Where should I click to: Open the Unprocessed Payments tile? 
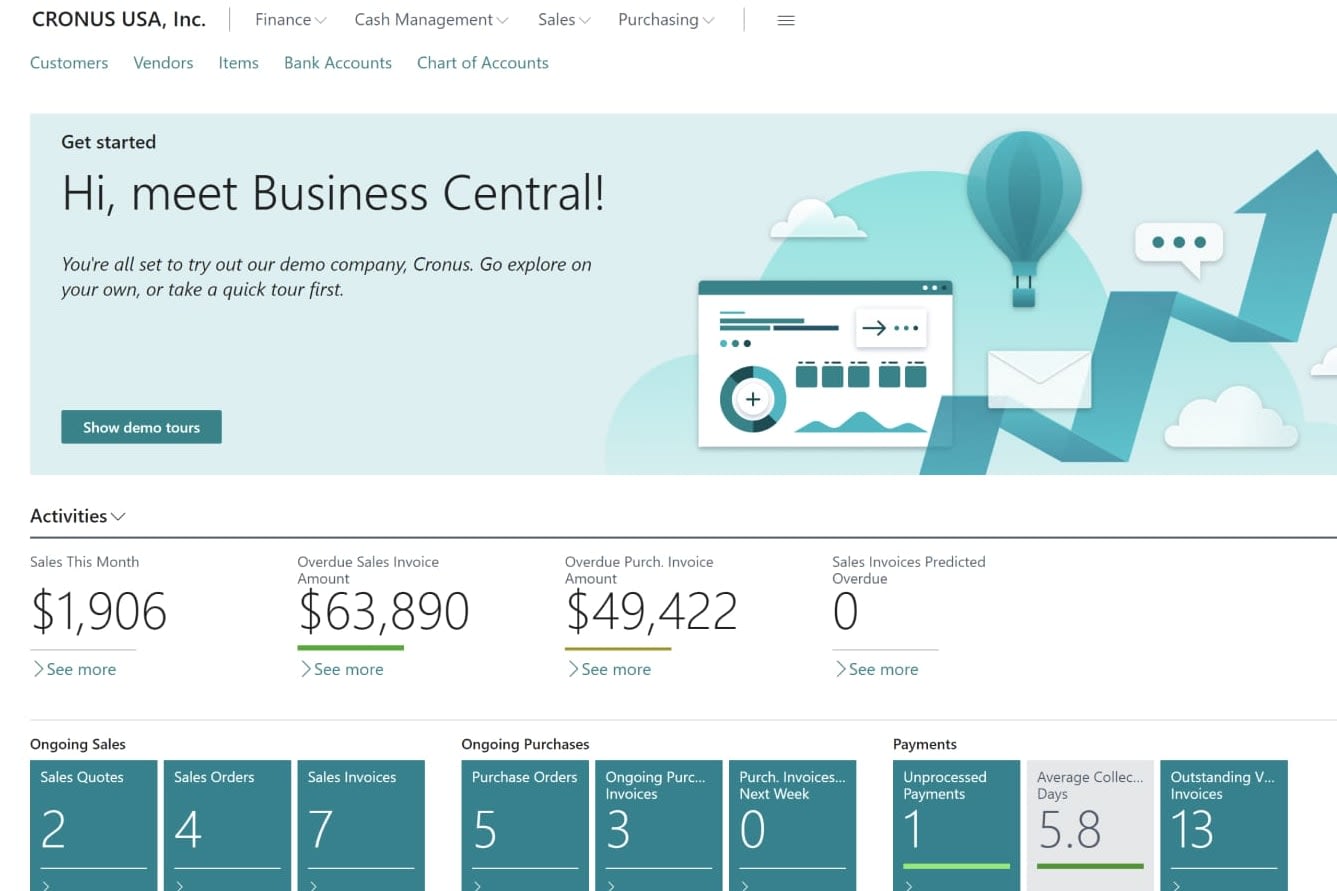pos(957,826)
